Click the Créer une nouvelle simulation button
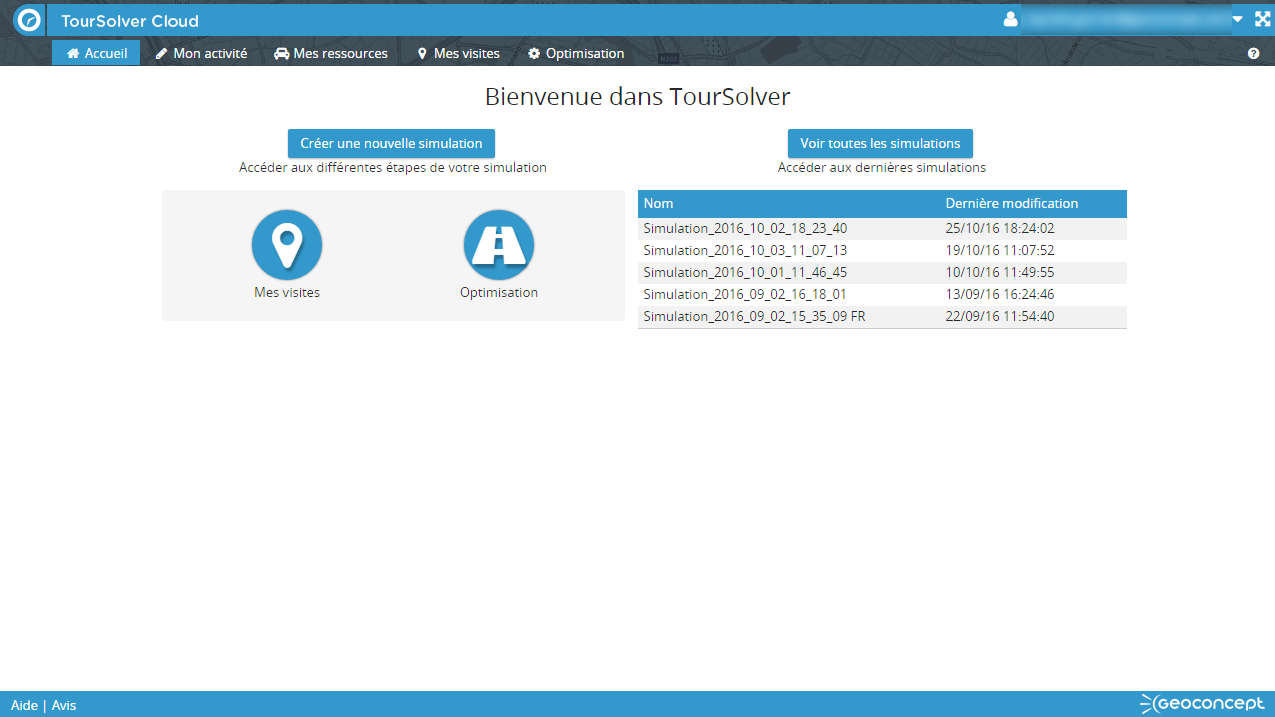 pyautogui.click(x=391, y=143)
